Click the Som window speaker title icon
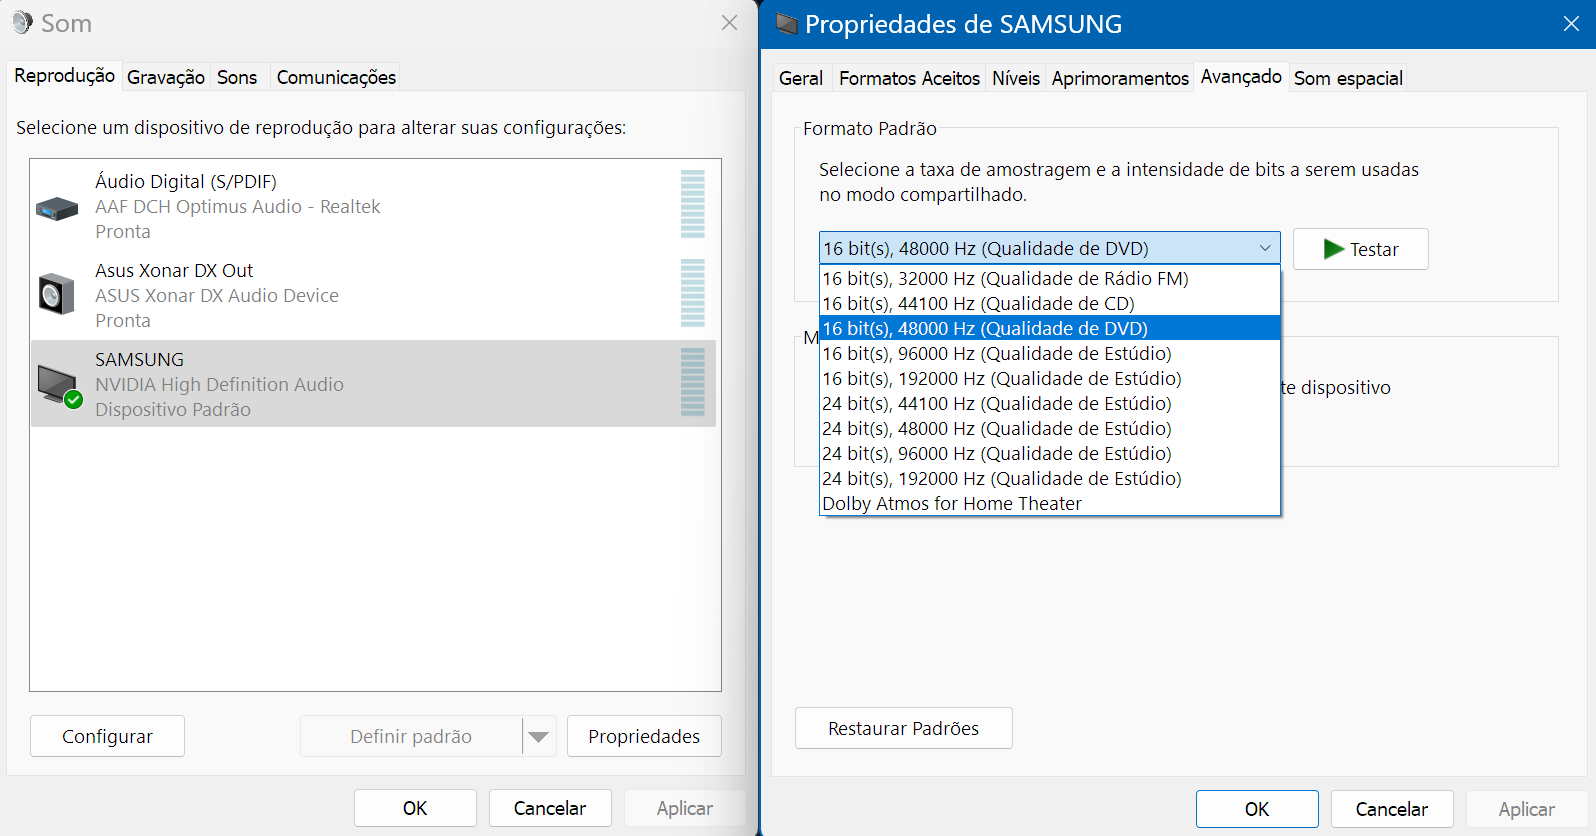Screen dimensions: 1596x836 (x=22, y=23)
